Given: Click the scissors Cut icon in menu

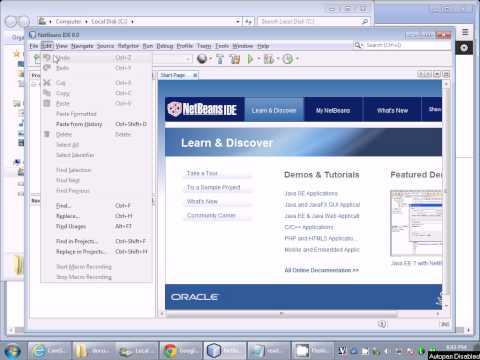Looking at the screenshot, I should [x=47, y=82].
